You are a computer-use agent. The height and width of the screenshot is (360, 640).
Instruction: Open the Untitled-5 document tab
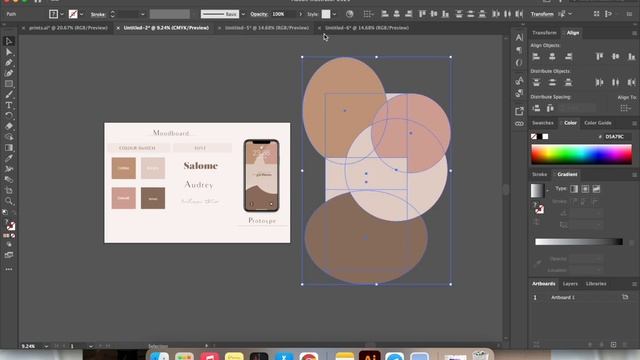point(267,28)
